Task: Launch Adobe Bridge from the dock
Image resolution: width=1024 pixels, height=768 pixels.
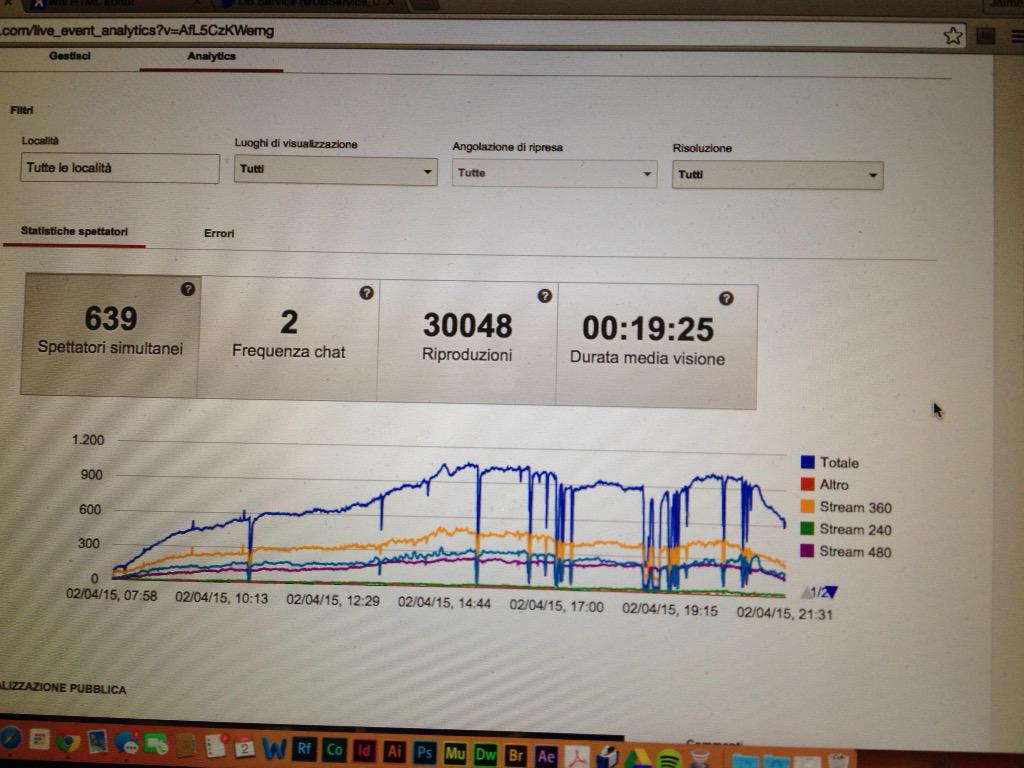Action: coord(516,756)
